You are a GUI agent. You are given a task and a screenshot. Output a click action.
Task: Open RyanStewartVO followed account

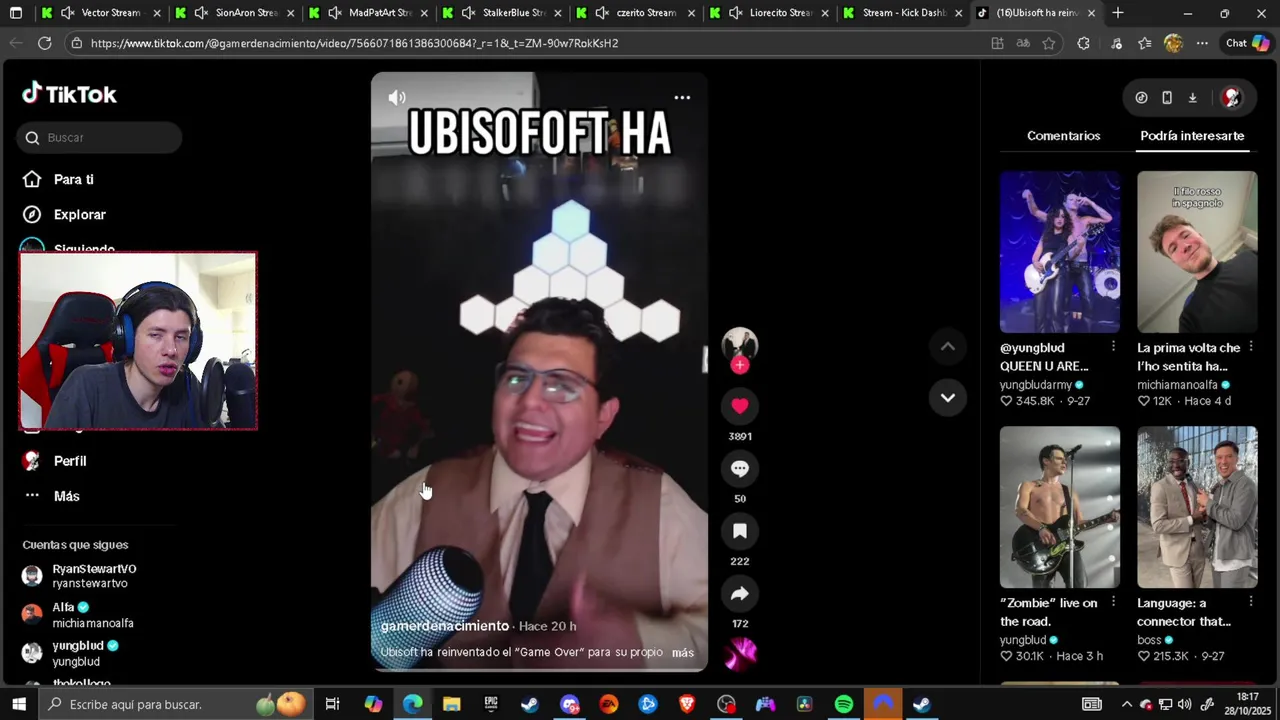[95, 576]
